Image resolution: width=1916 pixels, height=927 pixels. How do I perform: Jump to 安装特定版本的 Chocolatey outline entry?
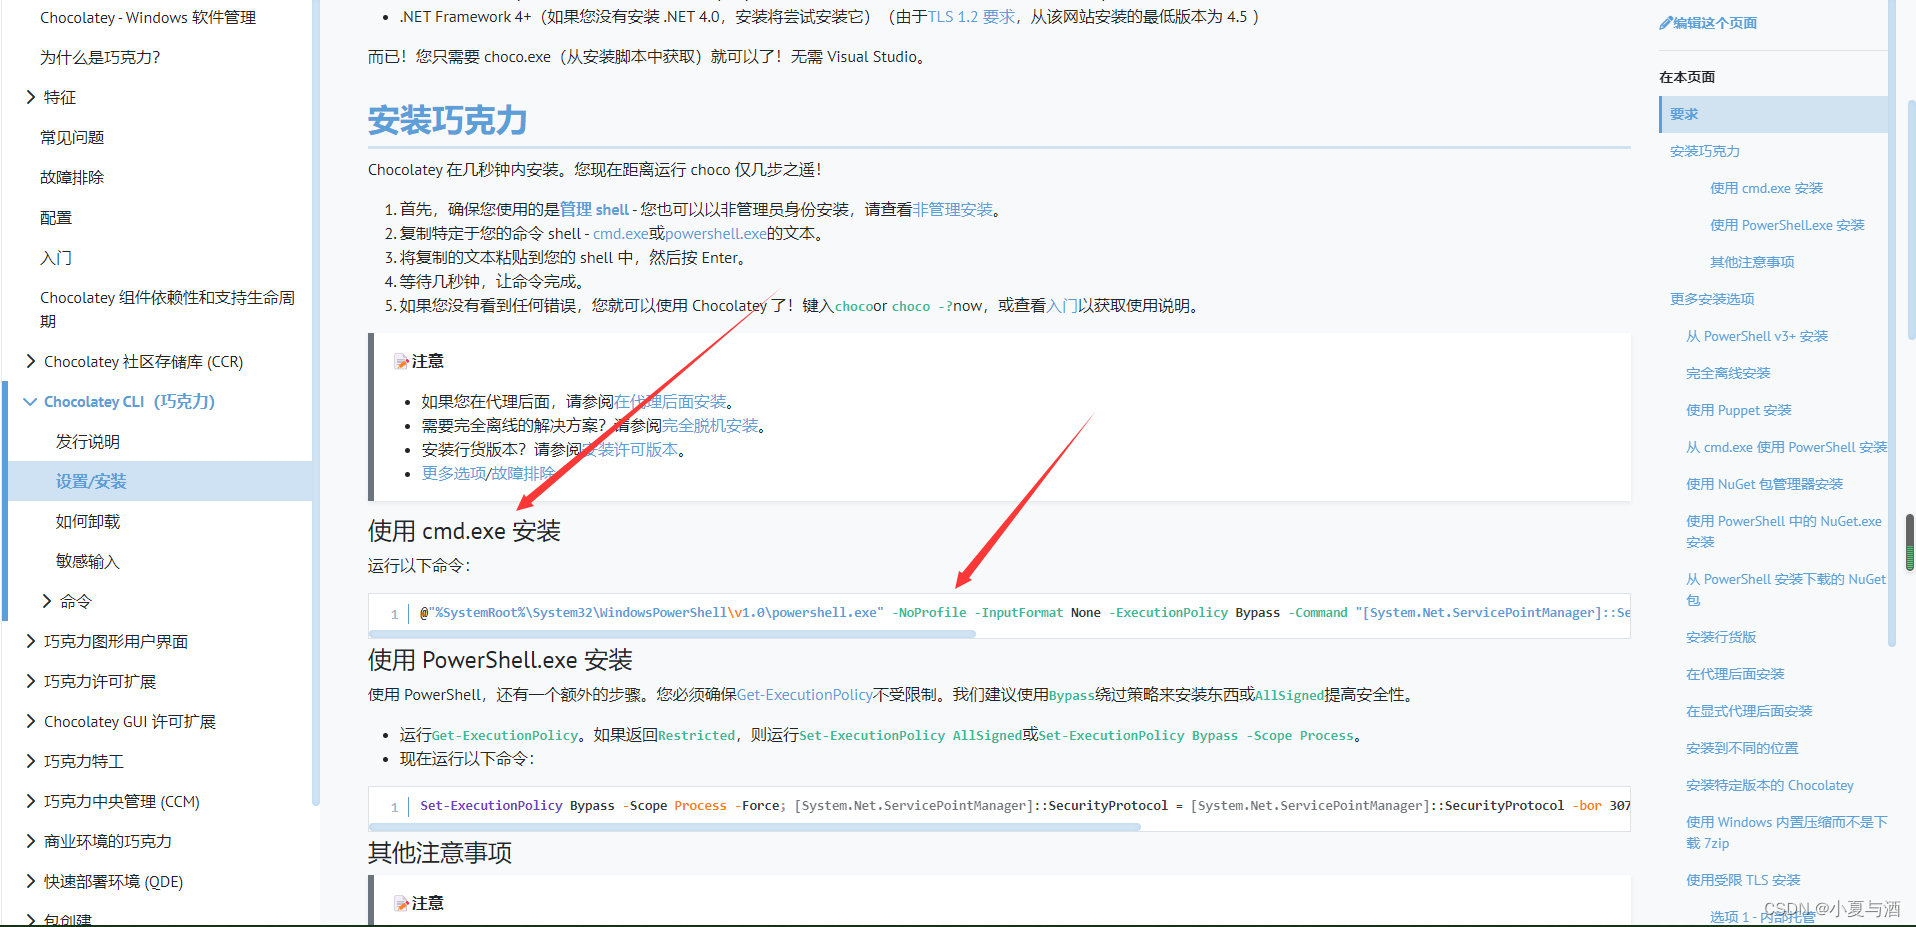pos(1770,785)
